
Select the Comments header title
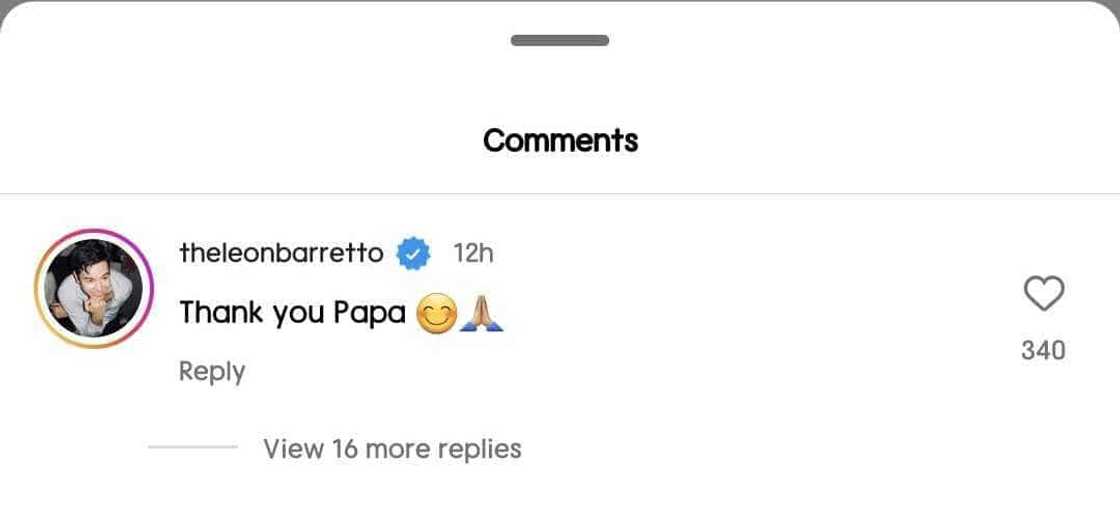(560, 140)
